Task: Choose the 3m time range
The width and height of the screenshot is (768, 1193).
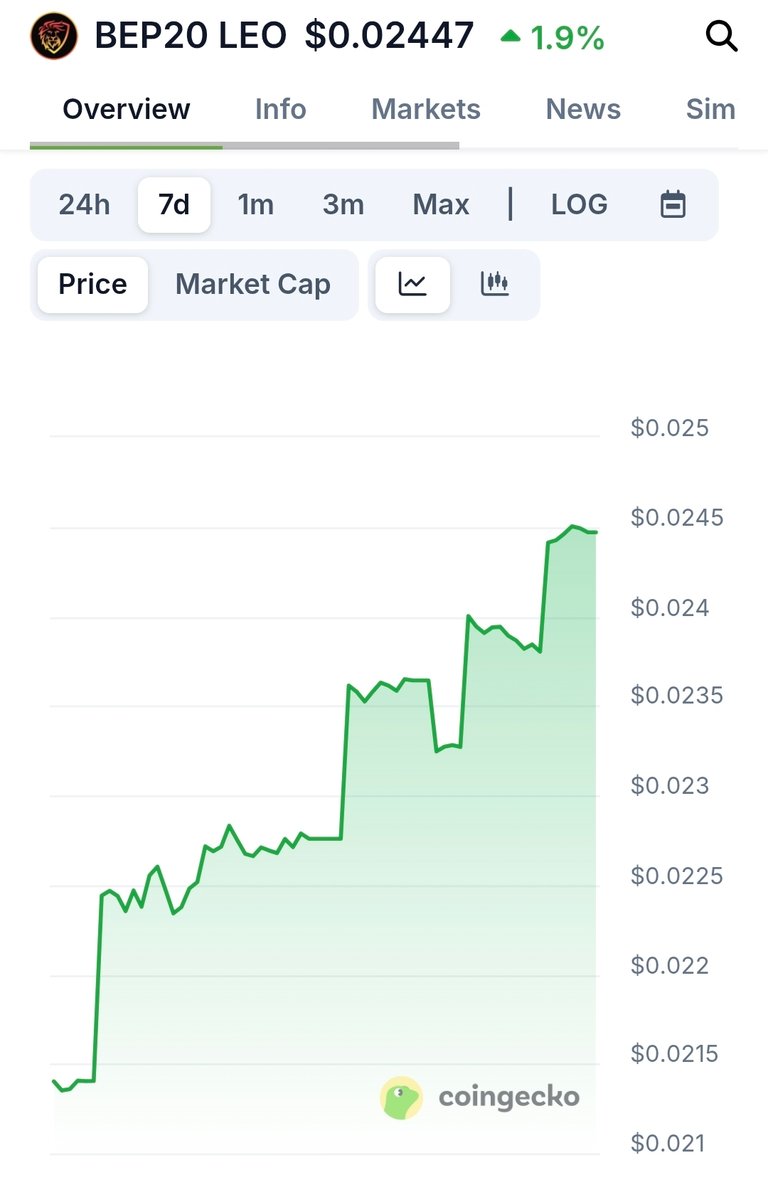Action: (x=343, y=205)
